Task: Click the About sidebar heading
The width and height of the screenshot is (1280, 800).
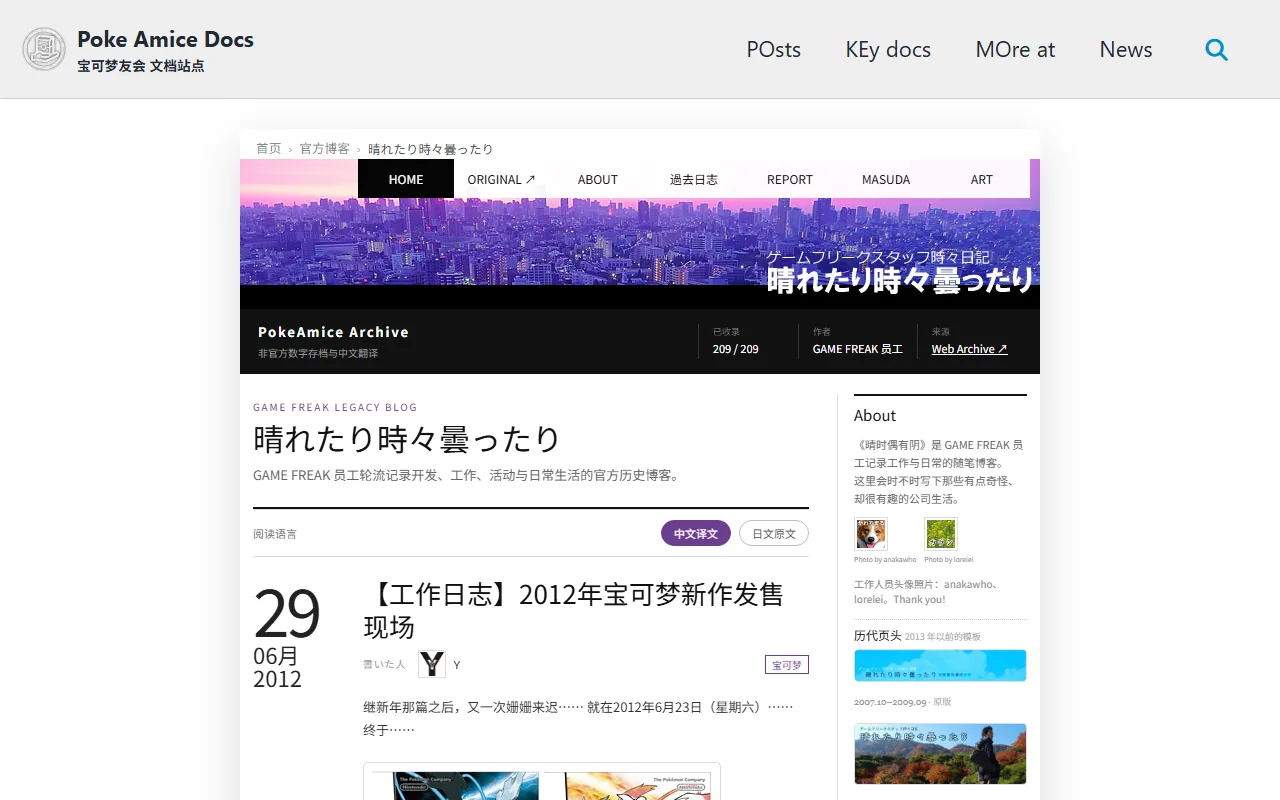Action: pos(875,415)
